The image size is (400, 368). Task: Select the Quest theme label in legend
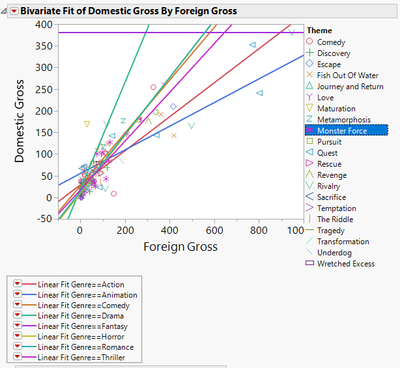[327, 153]
